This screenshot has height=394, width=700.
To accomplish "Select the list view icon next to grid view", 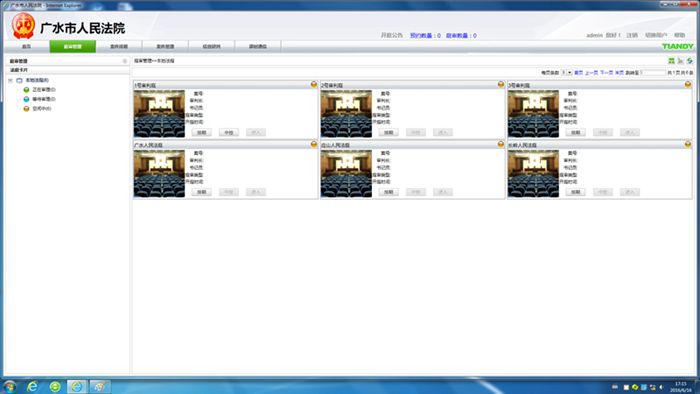I will click(681, 61).
